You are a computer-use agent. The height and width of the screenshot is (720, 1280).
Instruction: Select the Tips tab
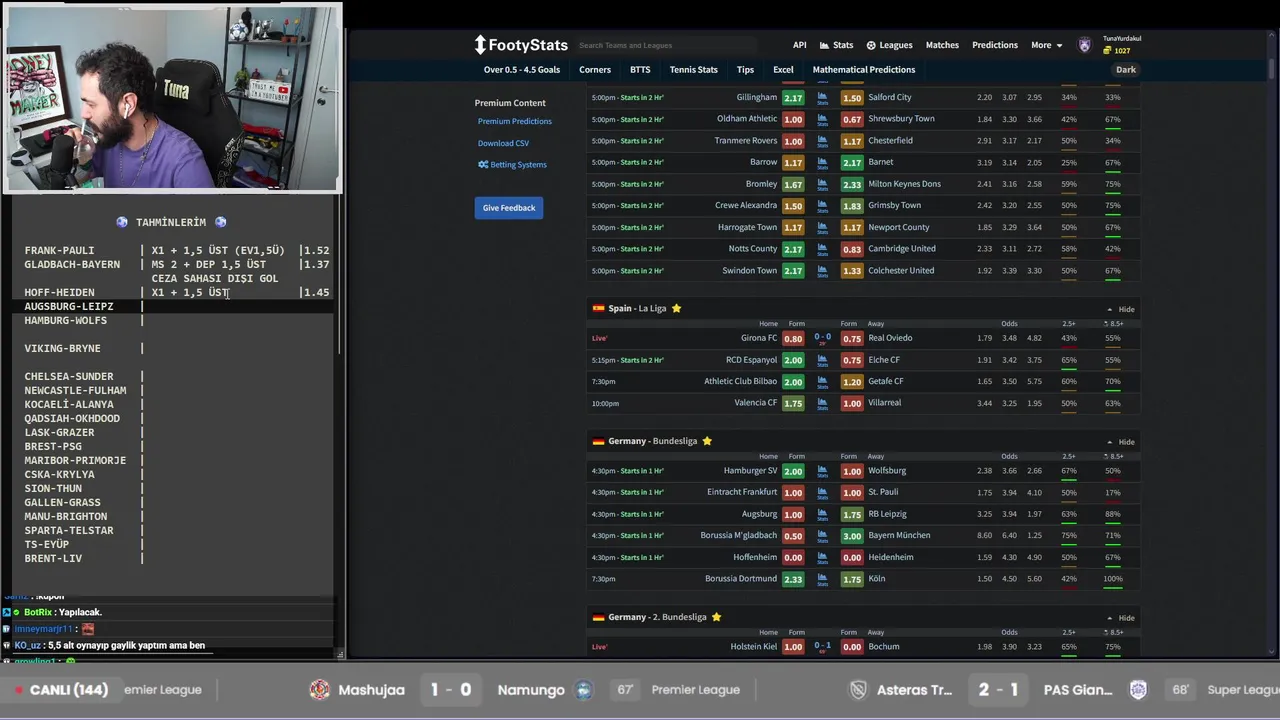(x=745, y=70)
